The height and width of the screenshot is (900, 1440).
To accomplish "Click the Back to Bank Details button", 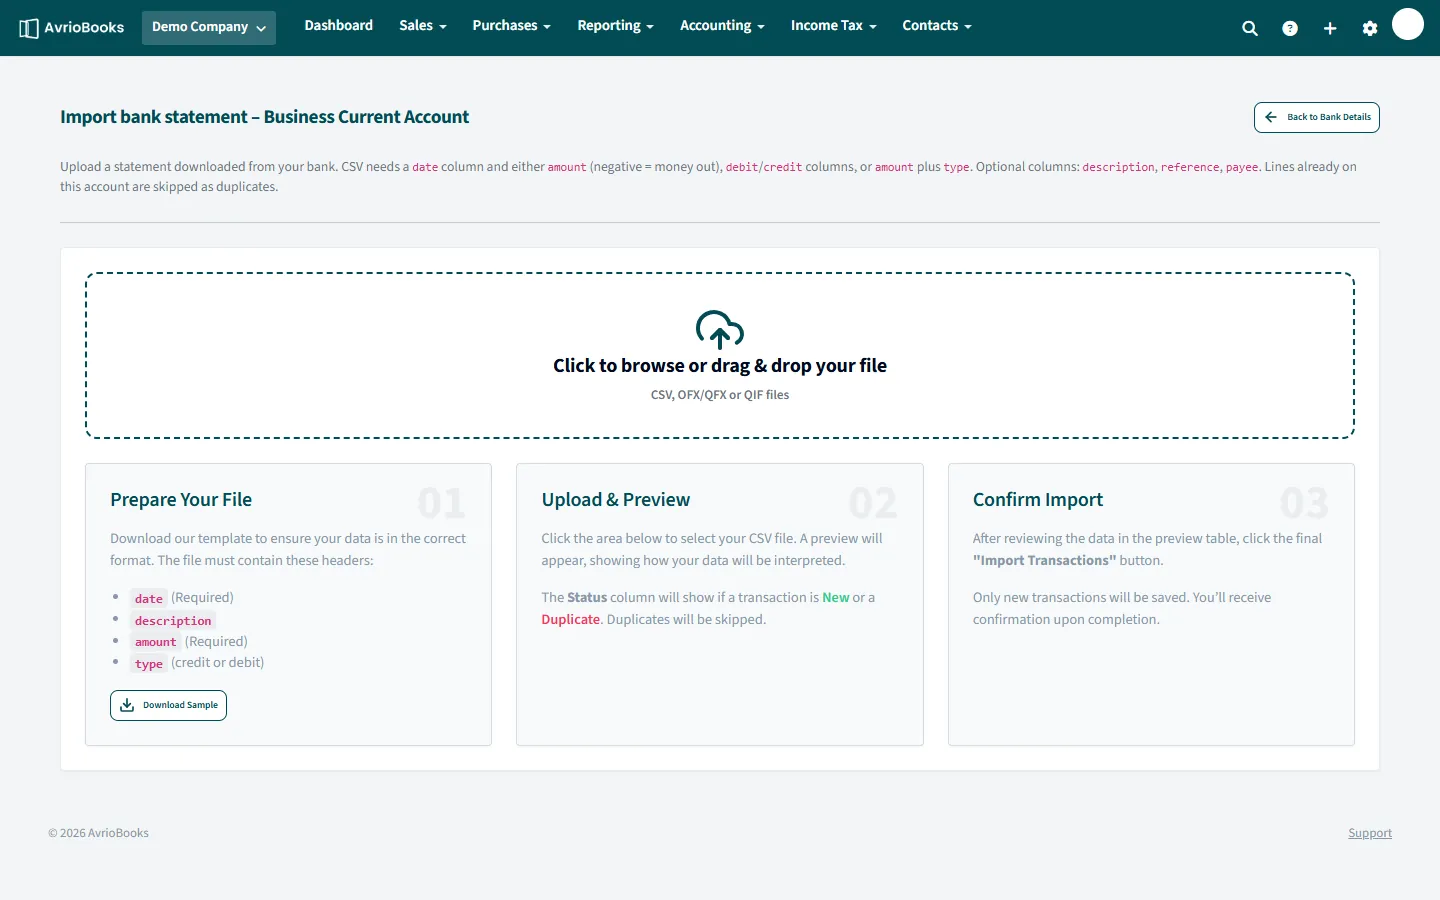I will [1317, 117].
